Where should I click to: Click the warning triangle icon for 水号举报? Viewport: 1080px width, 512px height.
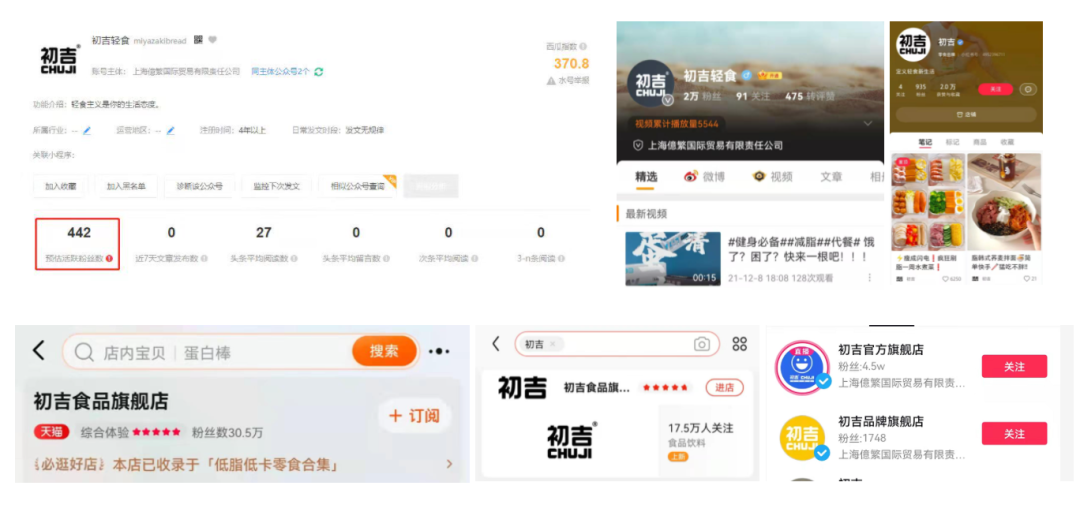(x=551, y=81)
